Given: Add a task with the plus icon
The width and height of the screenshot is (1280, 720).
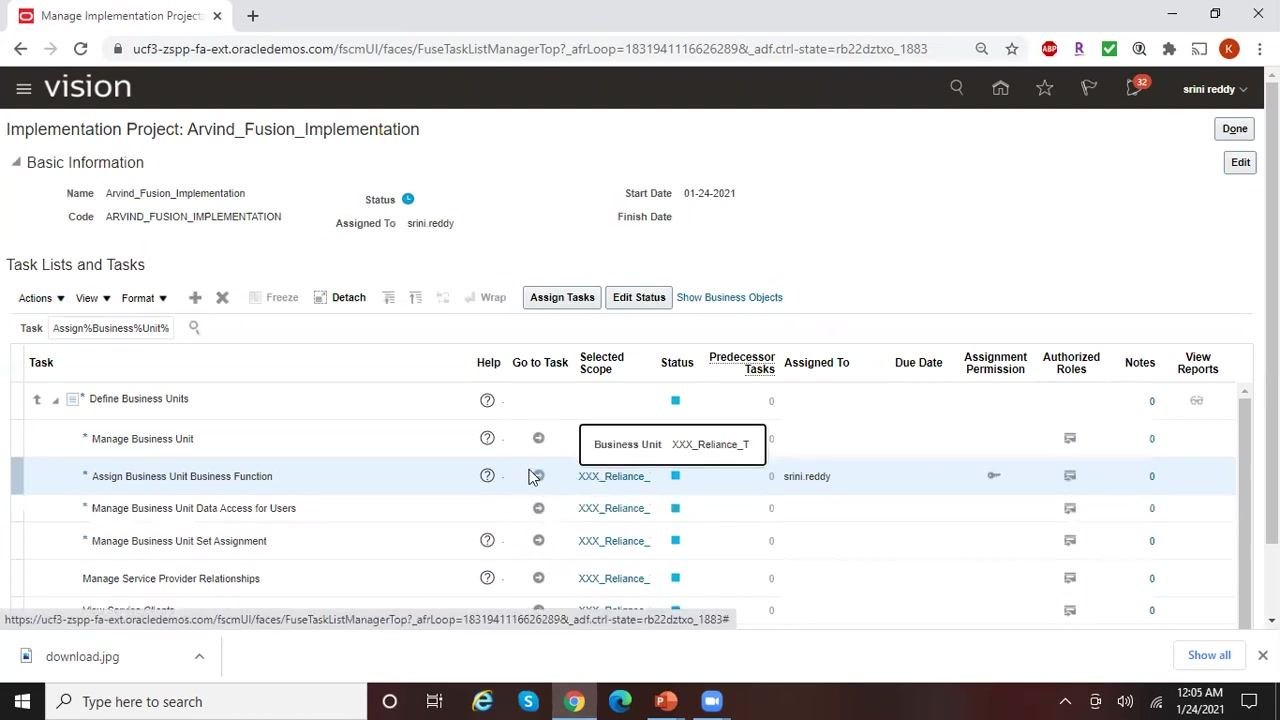Looking at the screenshot, I should pyautogui.click(x=195, y=298).
